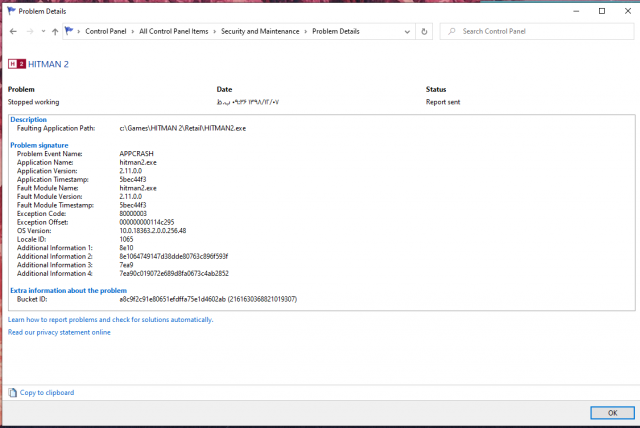Go up one level with Up arrow

(x=55, y=32)
